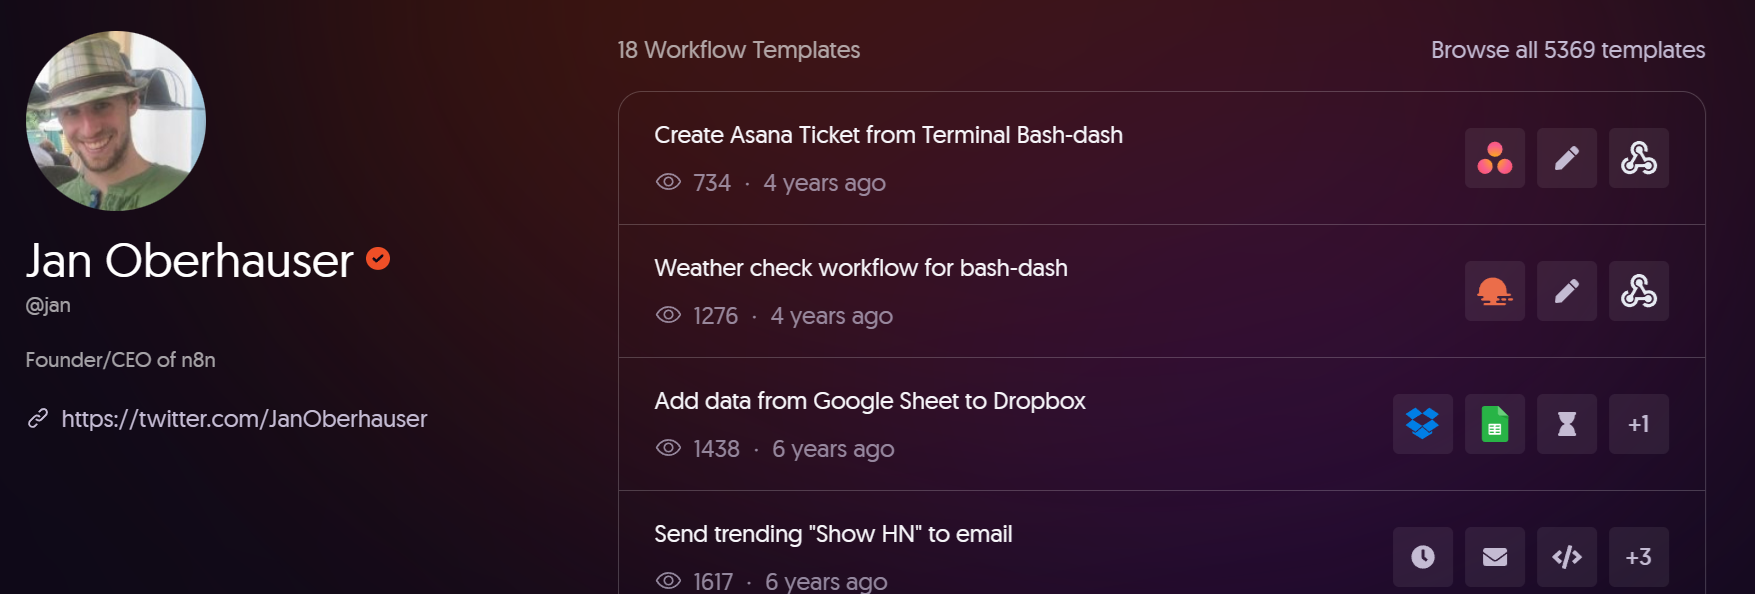Viewport: 1755px width, 594px height.
Task: Click the hourglass wait node icon
Action: (x=1566, y=424)
